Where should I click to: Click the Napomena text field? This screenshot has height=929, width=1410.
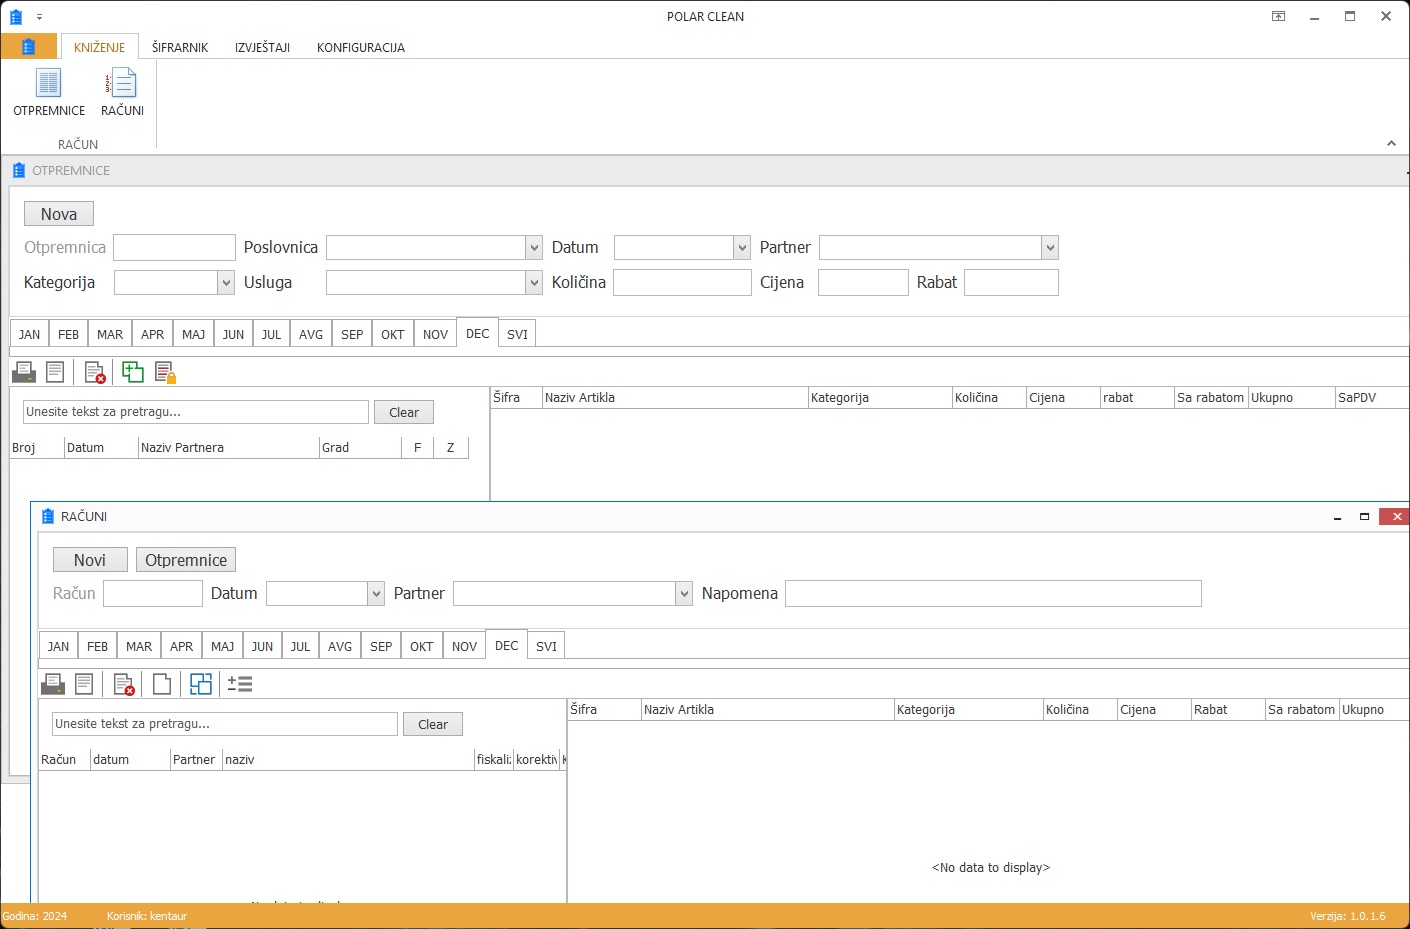point(992,594)
